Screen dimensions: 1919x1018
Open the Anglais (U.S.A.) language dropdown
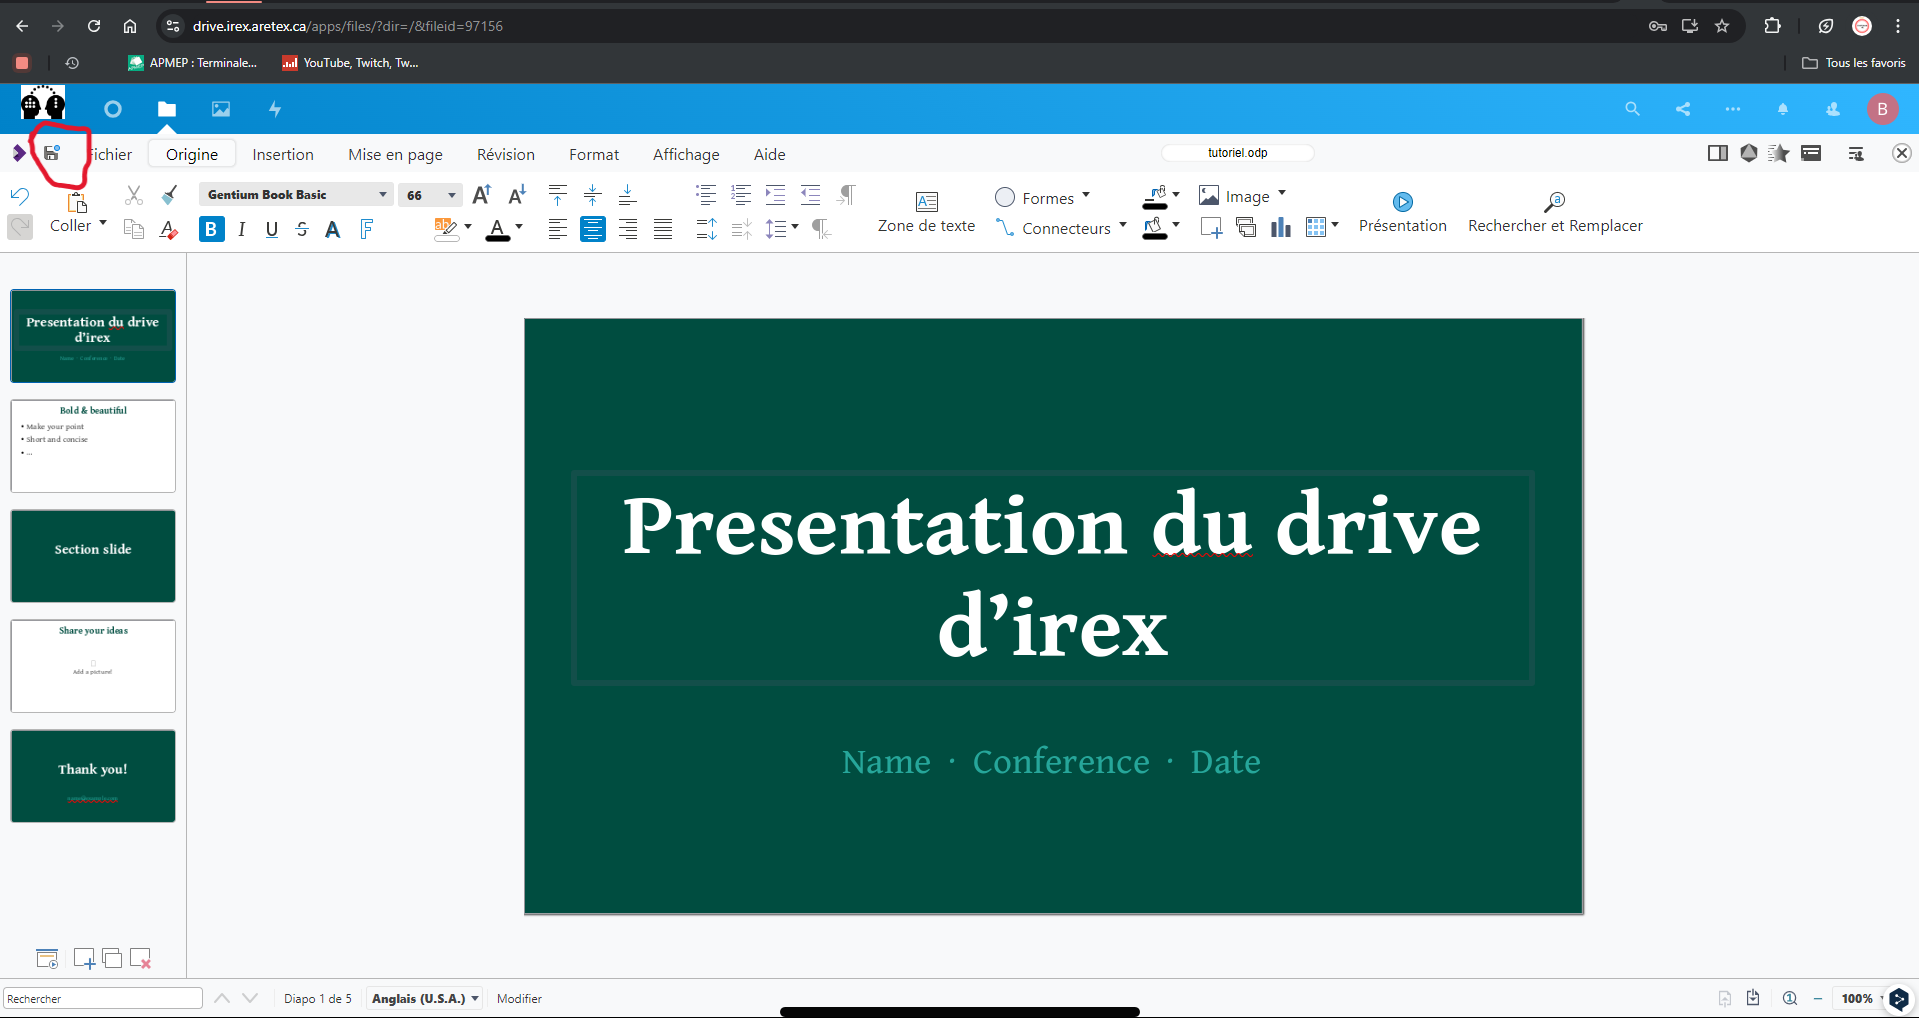point(425,998)
